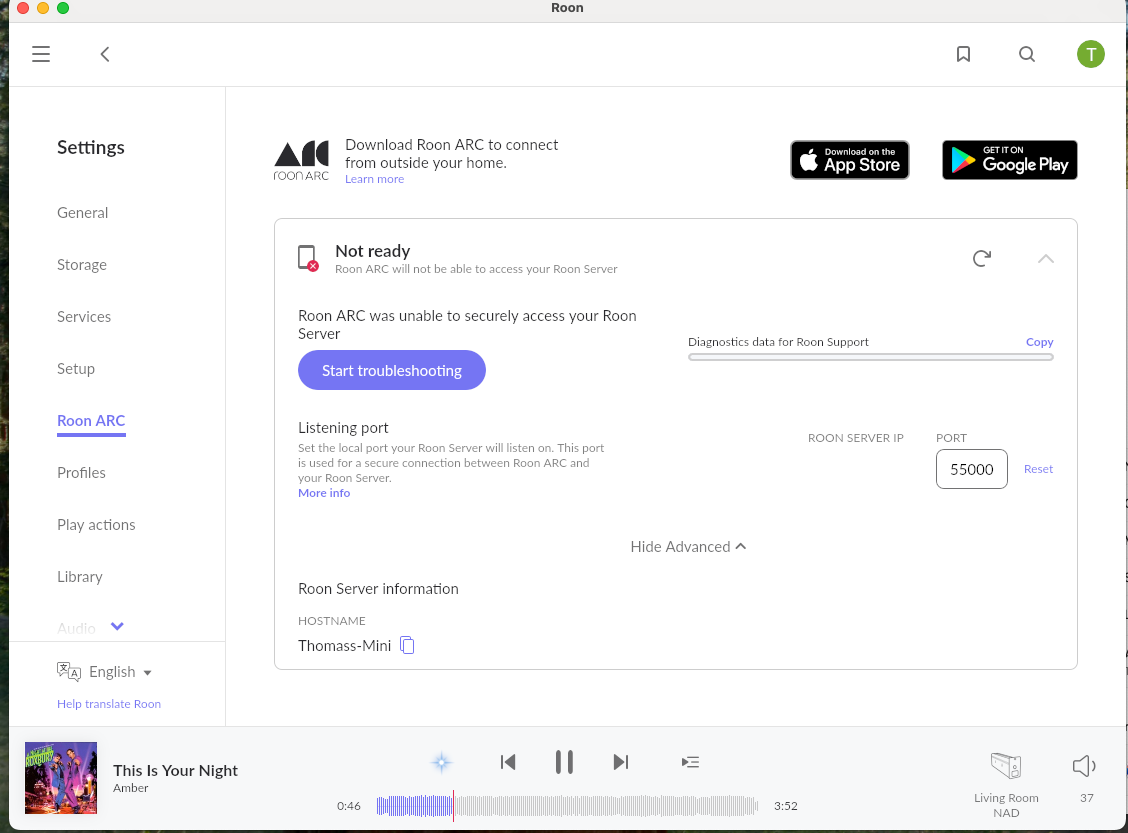
Task: Click the diagnostics data bar
Action: [x=870, y=357]
